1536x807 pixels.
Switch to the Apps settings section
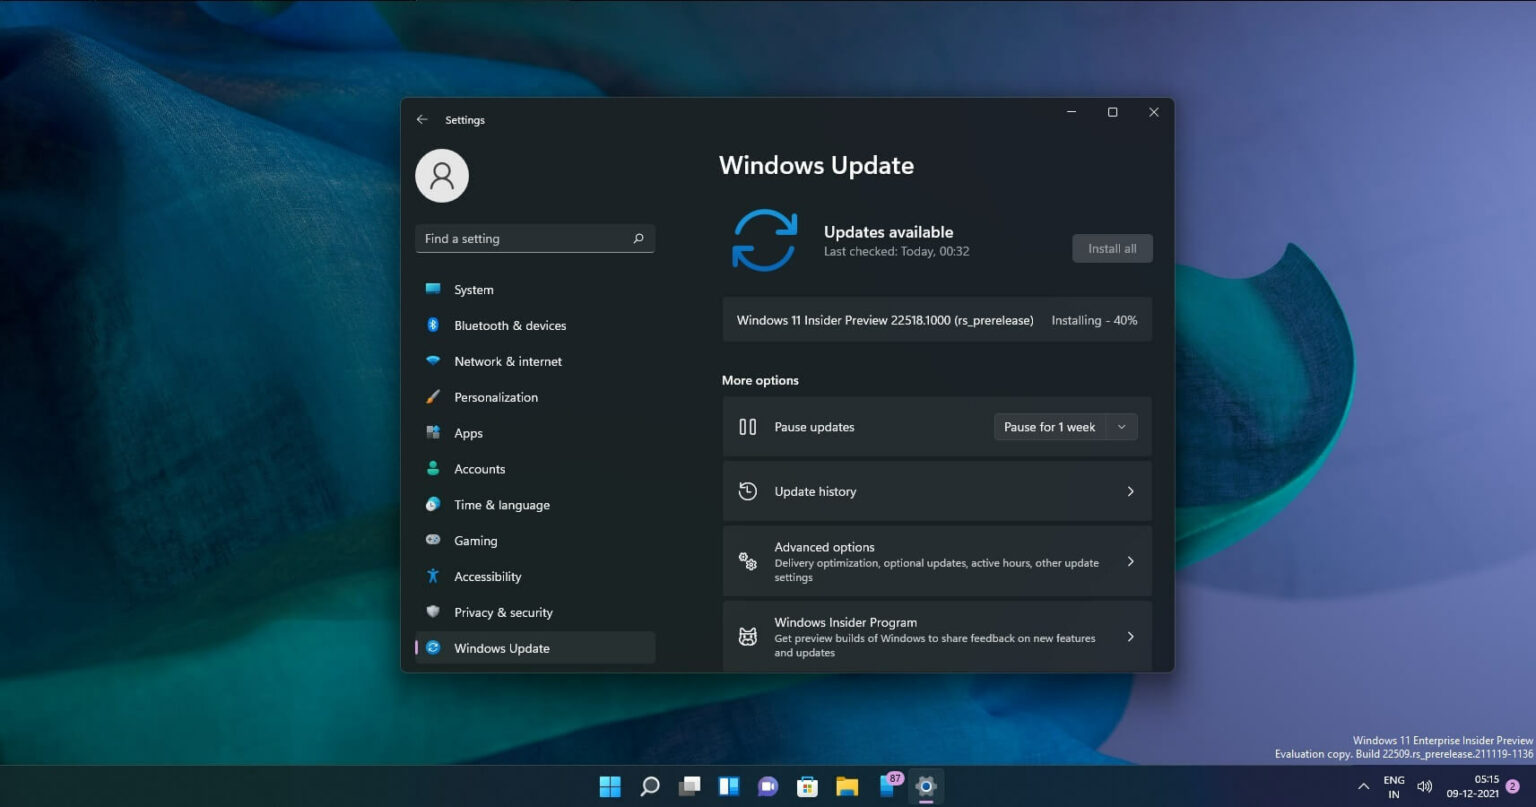468,433
